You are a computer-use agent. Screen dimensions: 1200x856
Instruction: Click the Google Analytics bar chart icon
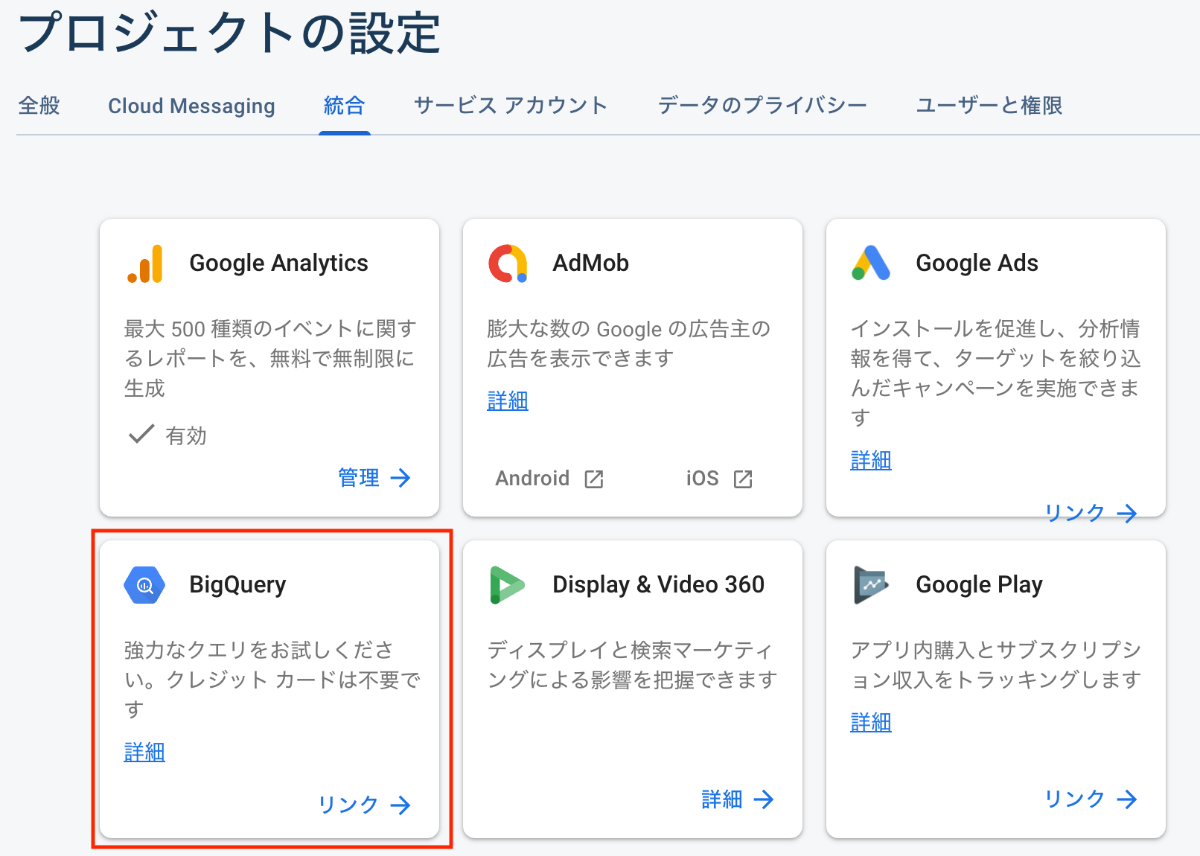coord(144,263)
